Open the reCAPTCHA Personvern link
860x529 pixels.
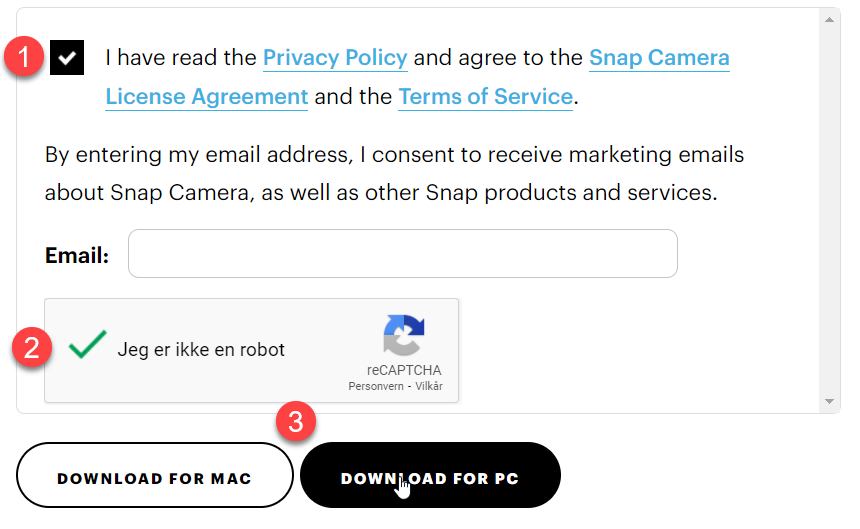click(x=373, y=386)
